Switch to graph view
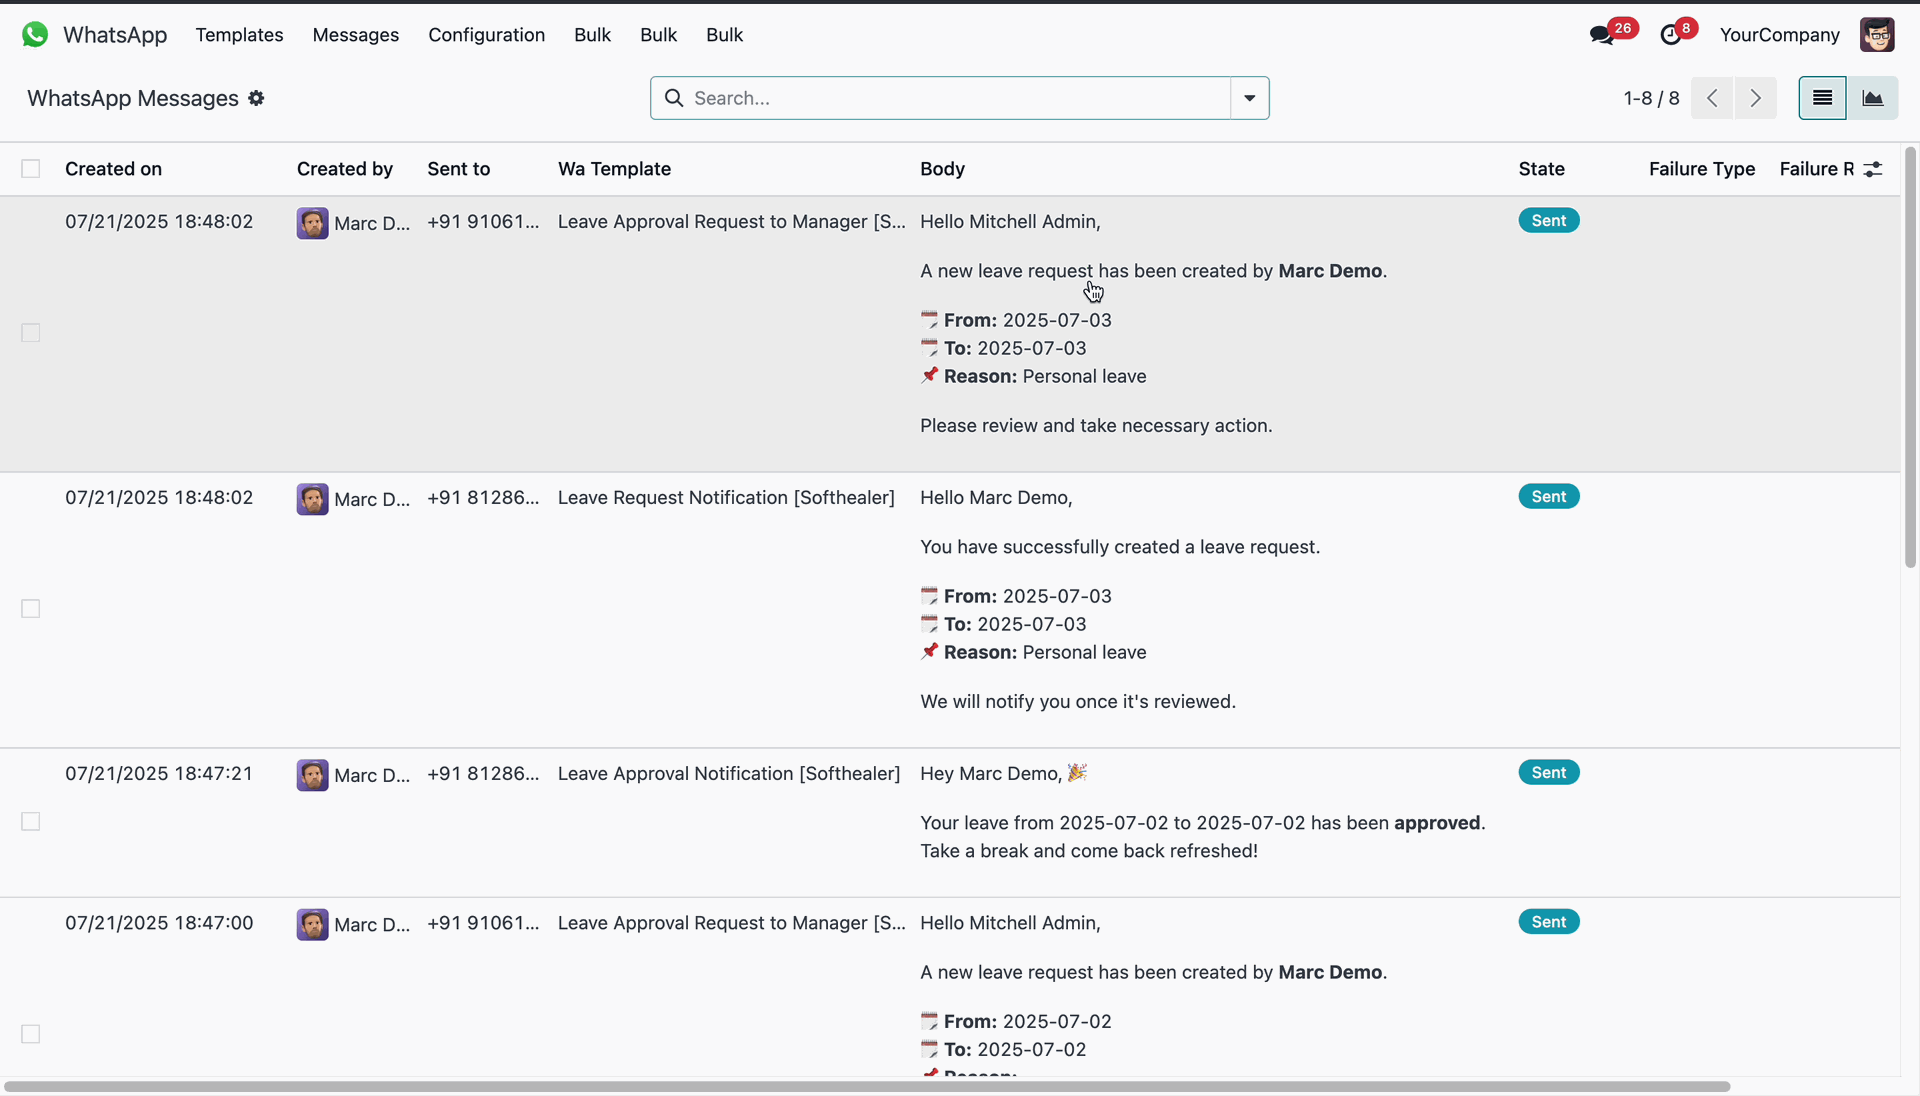Screen dimensions: 1920x1096 tap(1872, 98)
